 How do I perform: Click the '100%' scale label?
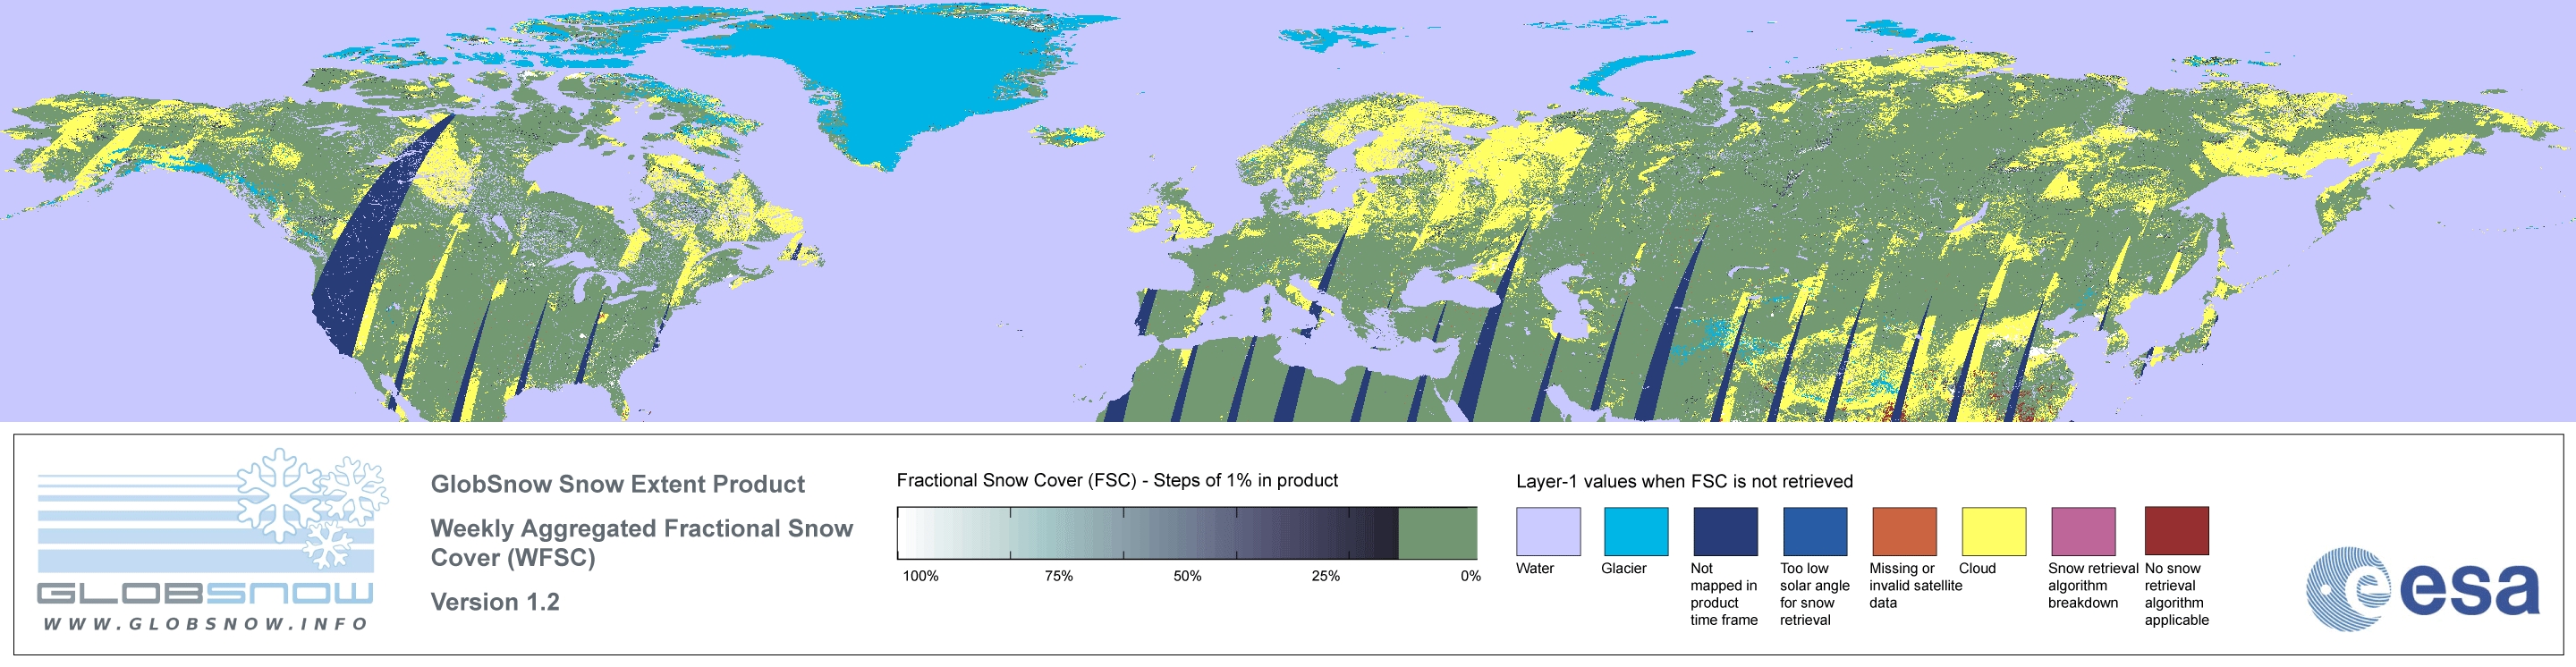(921, 576)
